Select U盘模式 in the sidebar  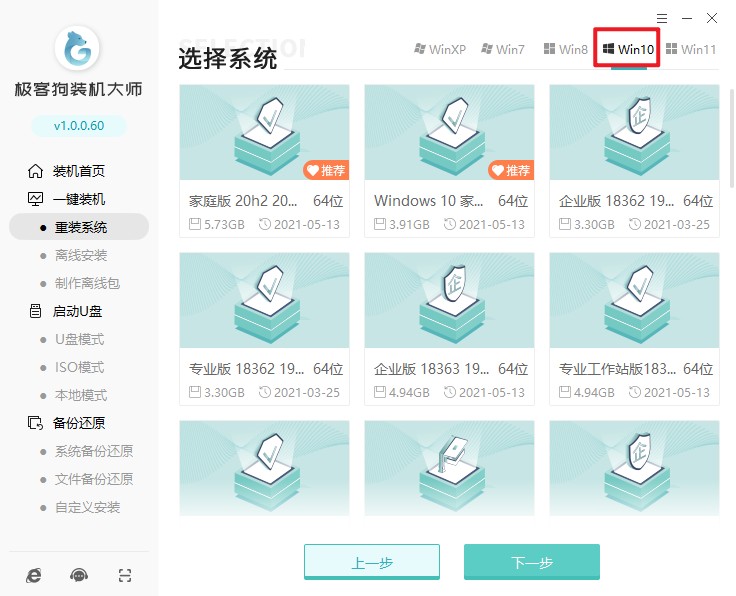79,339
